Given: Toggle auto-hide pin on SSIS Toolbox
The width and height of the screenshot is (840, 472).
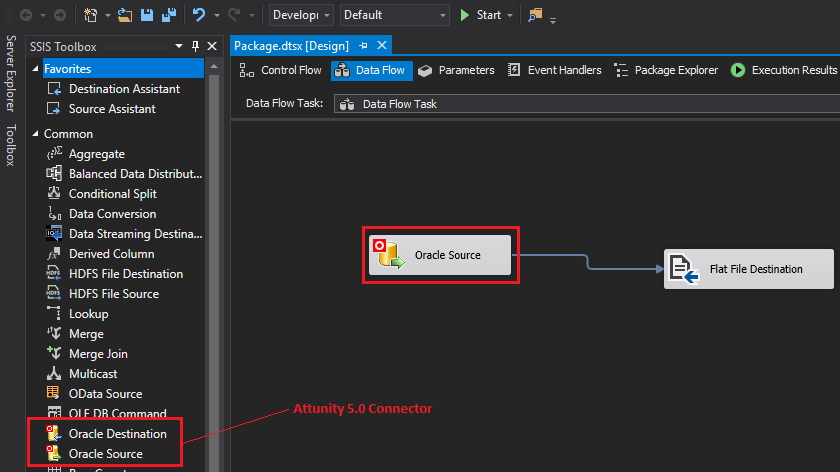Looking at the screenshot, I should click(x=196, y=47).
